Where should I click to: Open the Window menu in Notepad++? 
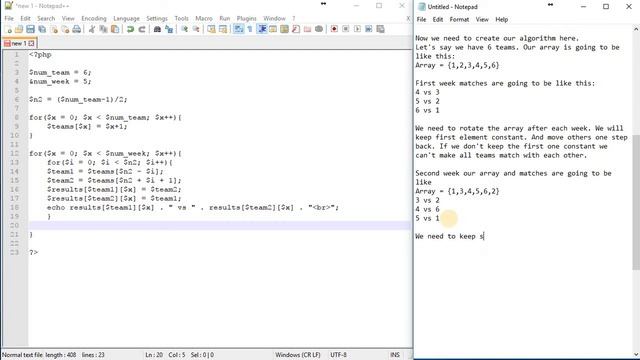pos(274,18)
